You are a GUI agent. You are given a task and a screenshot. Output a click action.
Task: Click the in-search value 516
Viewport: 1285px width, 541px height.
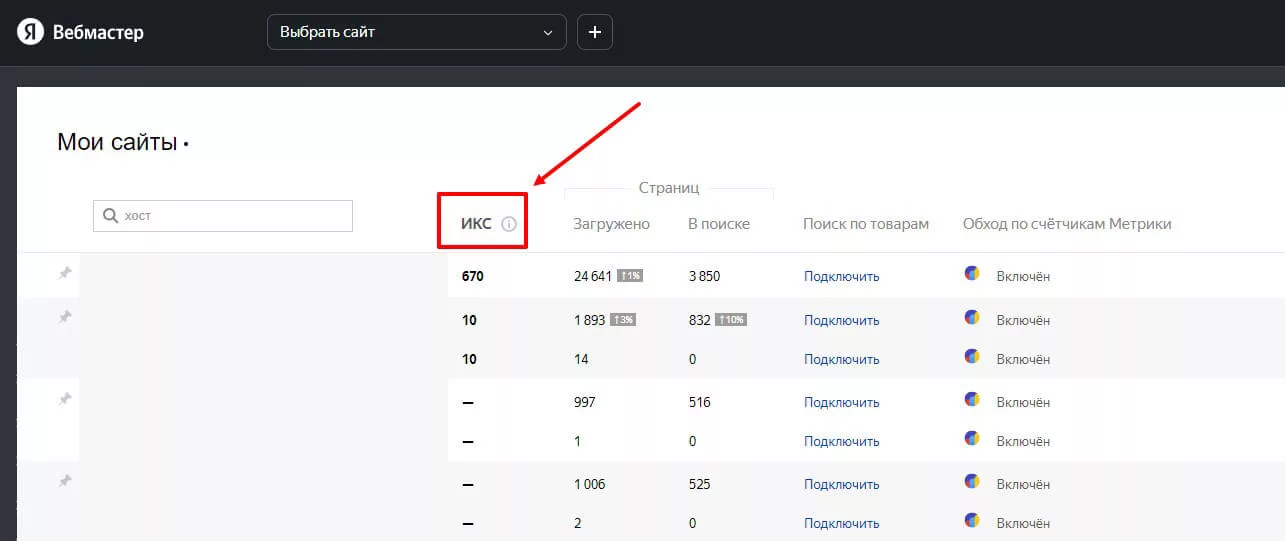pyautogui.click(x=700, y=402)
